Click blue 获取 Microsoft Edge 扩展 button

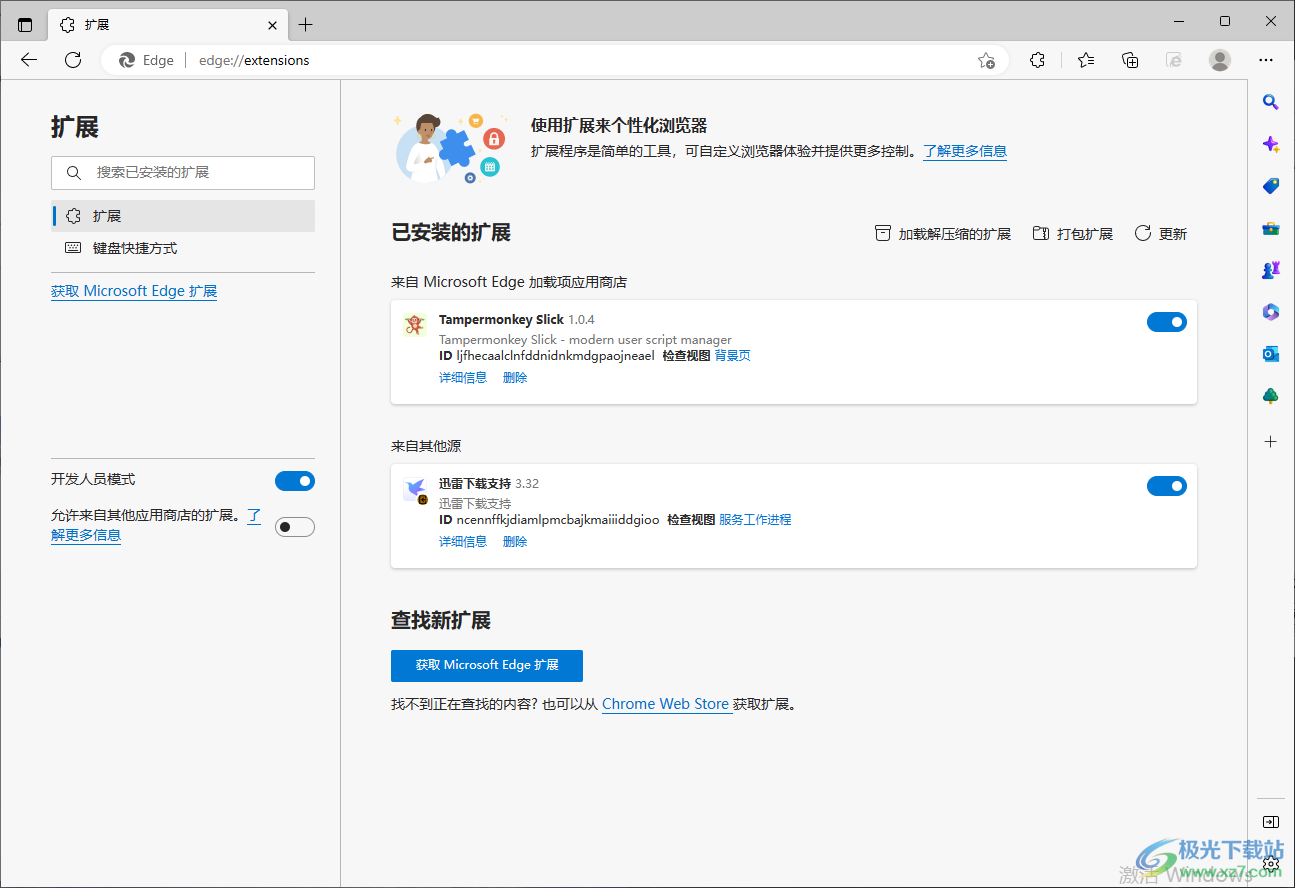coord(487,665)
